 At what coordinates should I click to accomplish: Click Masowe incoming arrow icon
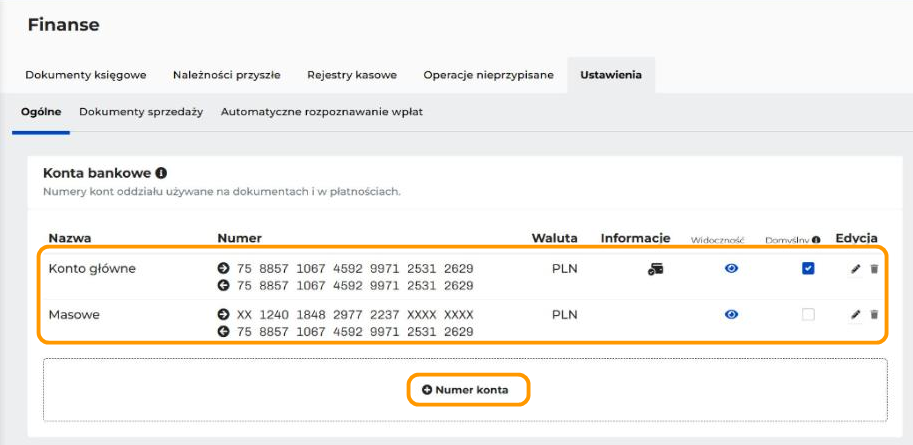[223, 331]
